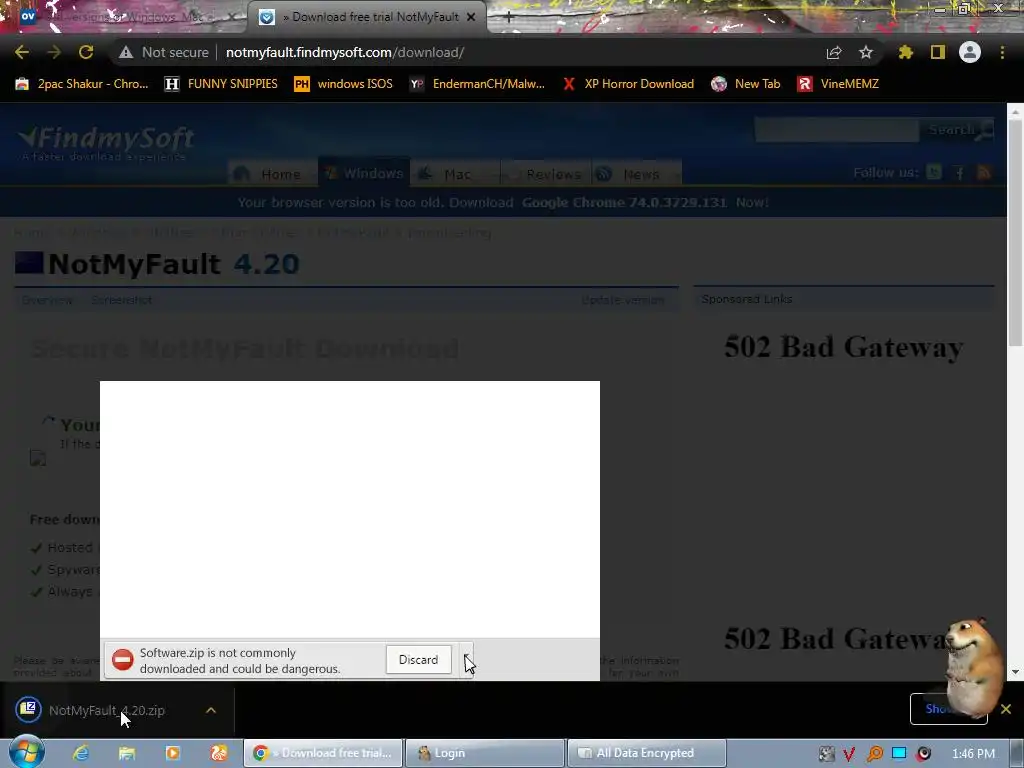1024x768 pixels.
Task: Open the Not secure site warning
Action: point(164,52)
